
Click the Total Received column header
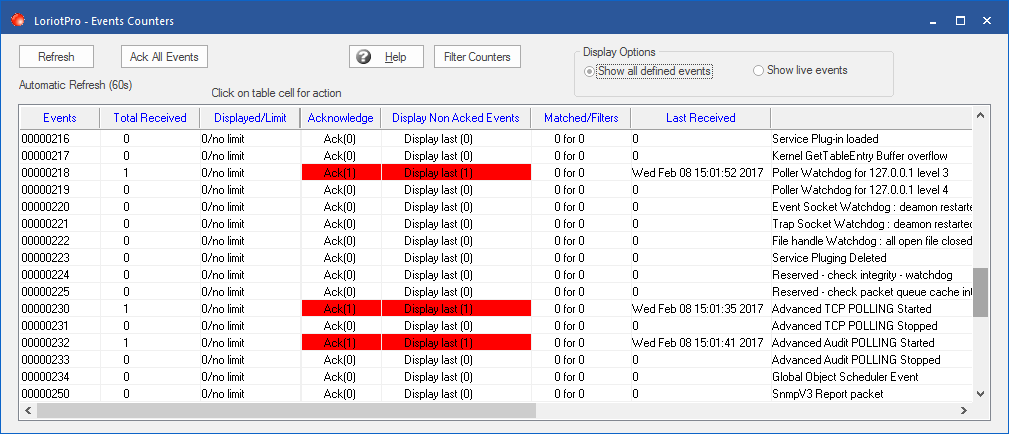[150, 118]
